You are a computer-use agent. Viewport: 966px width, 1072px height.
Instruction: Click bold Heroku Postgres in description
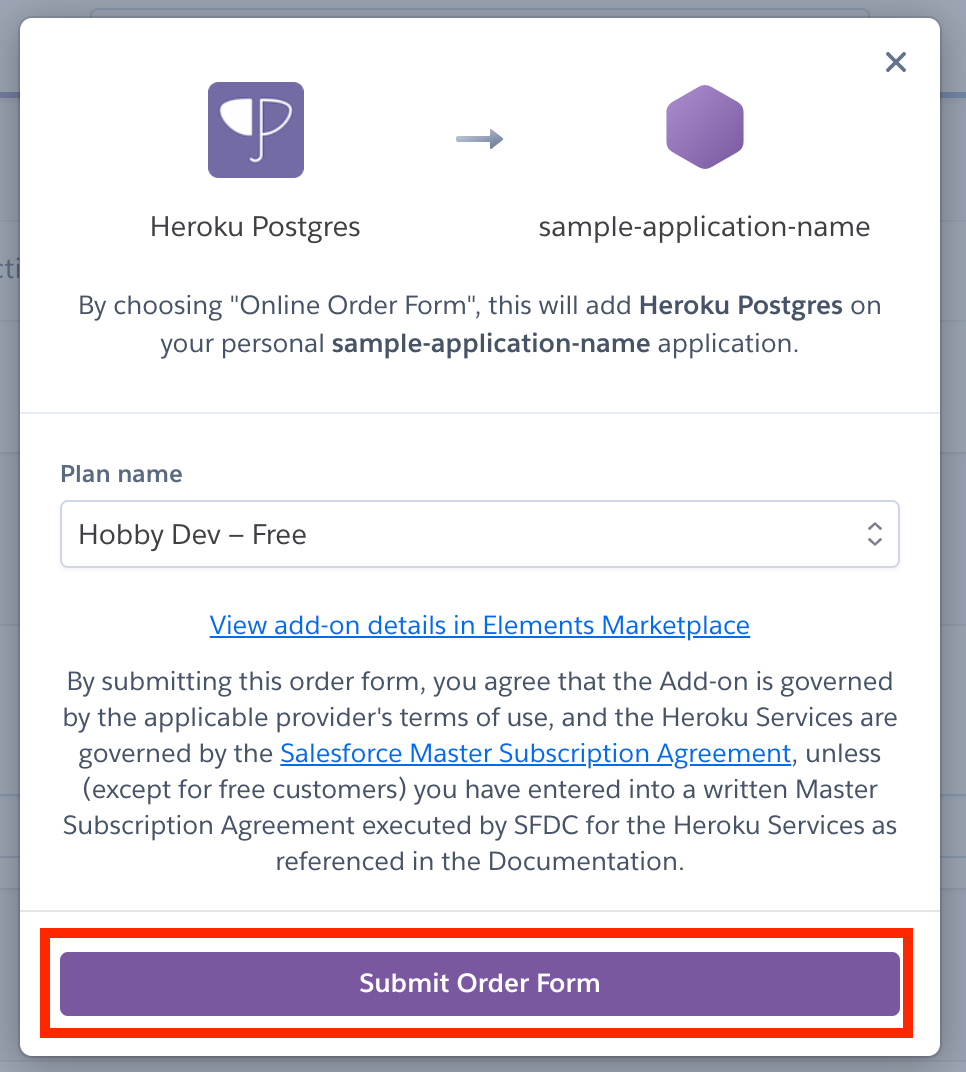coord(740,306)
